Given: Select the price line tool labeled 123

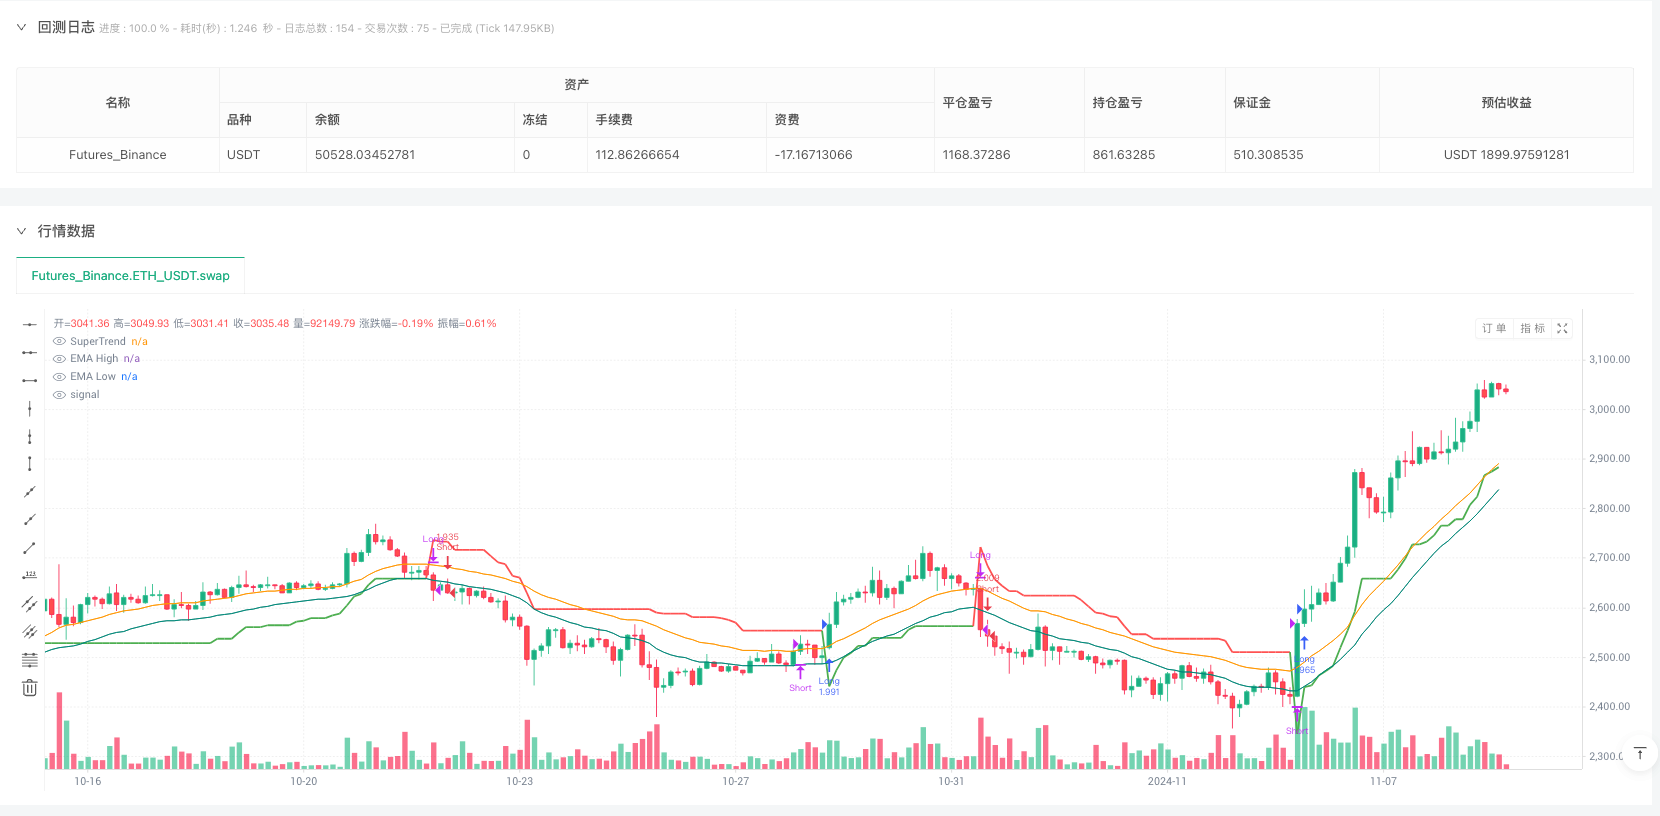Looking at the screenshot, I should pyautogui.click(x=30, y=575).
